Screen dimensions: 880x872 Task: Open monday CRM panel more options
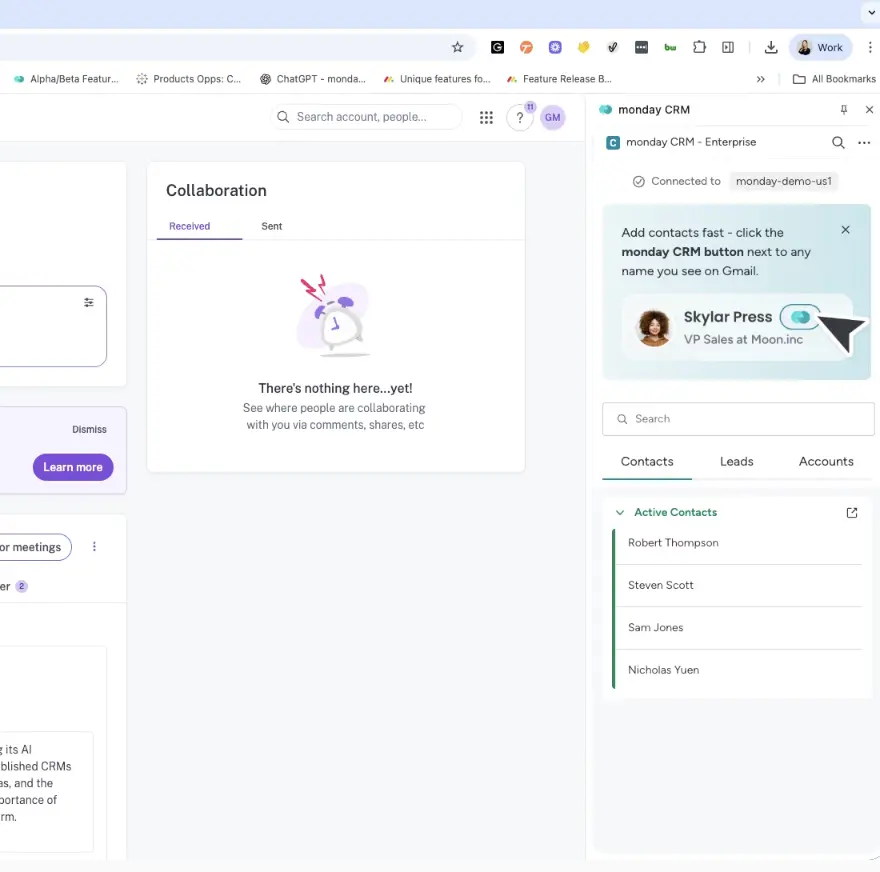click(864, 143)
